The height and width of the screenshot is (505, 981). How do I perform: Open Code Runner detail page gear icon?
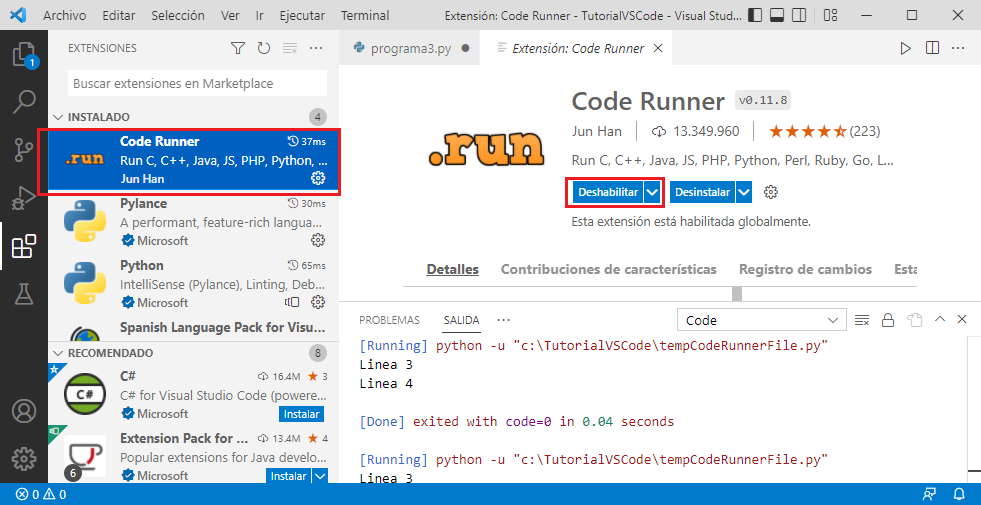click(x=771, y=192)
